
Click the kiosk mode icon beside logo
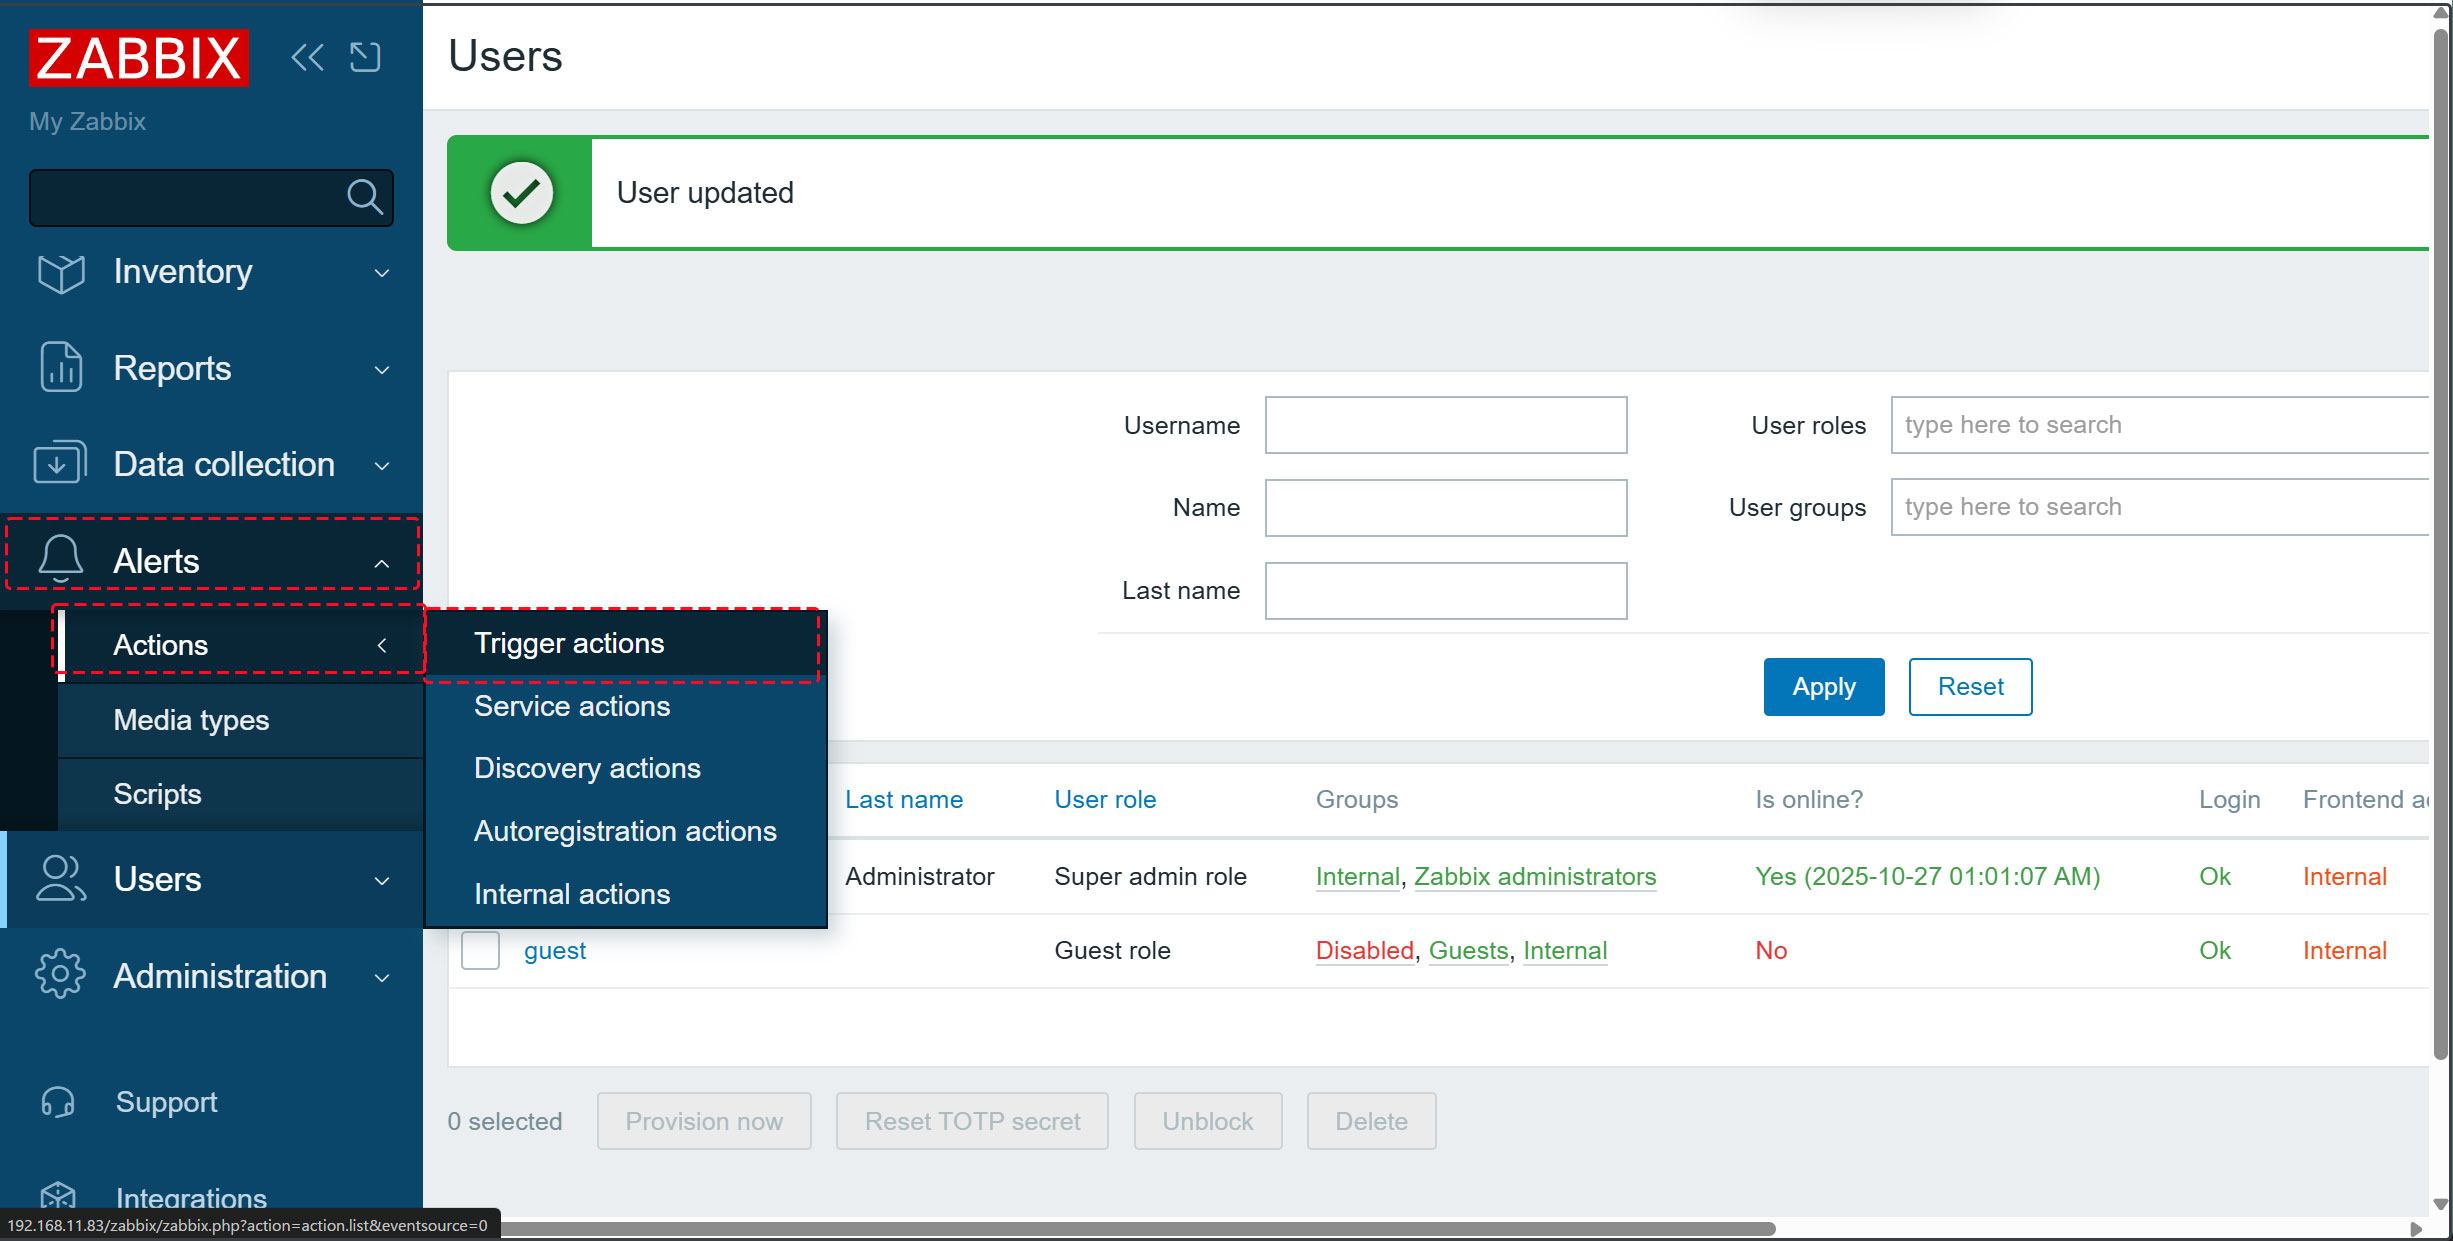point(365,57)
